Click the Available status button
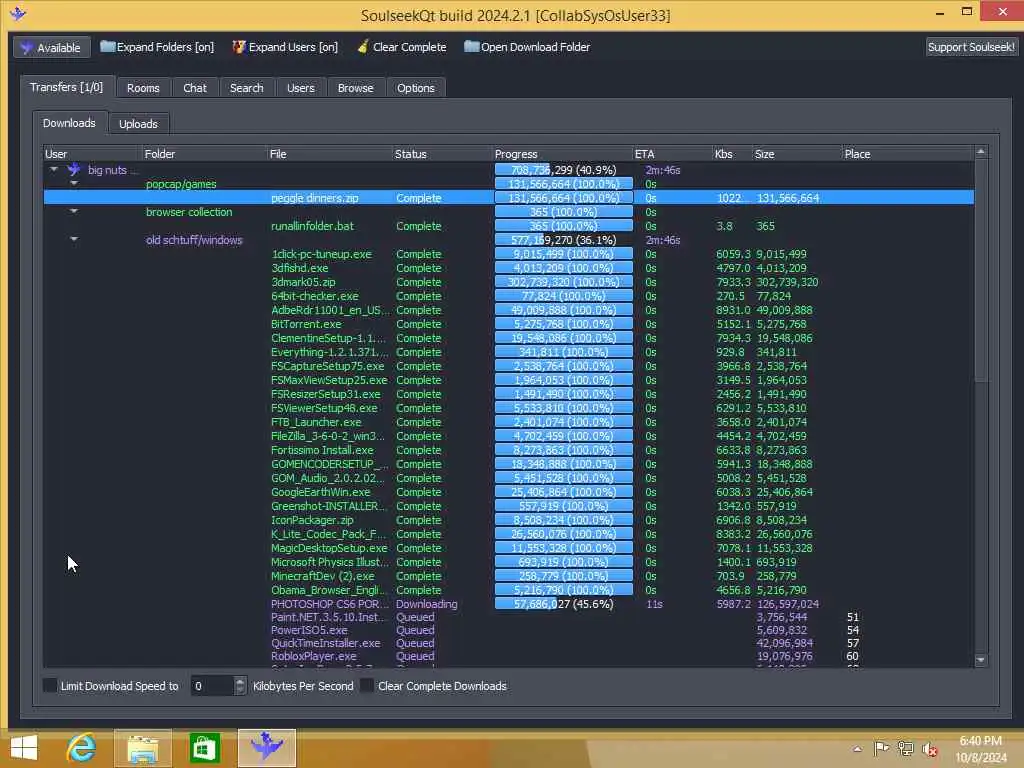This screenshot has height=768, width=1024. coord(52,48)
